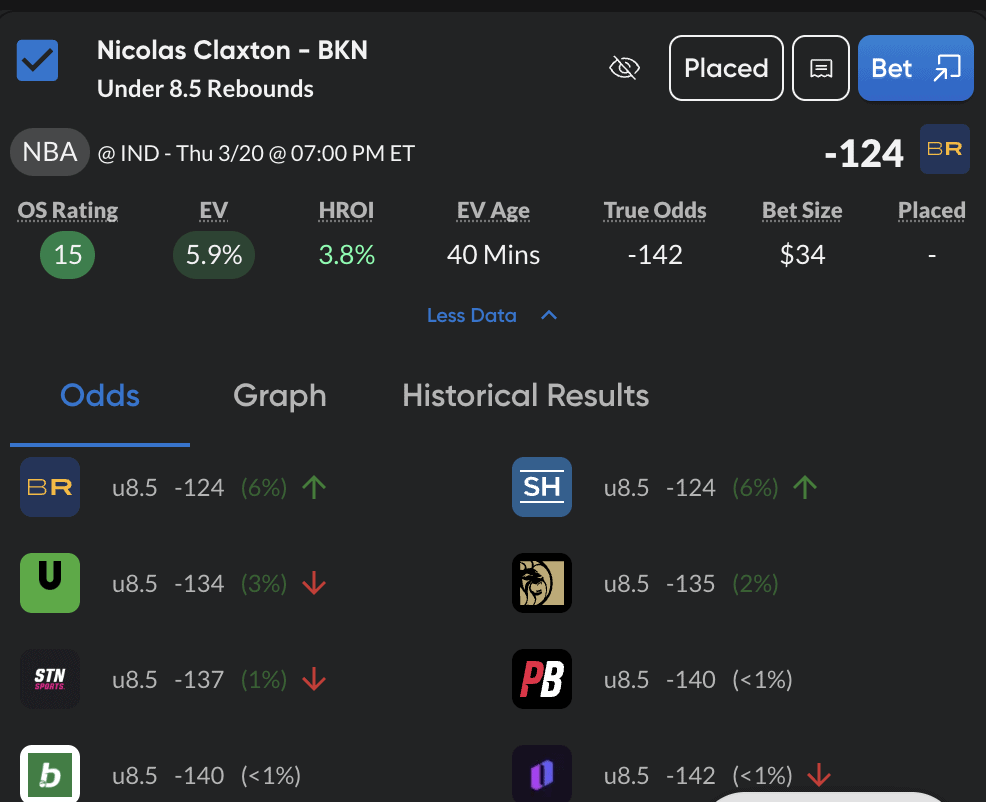Open the notes icon button
Viewport: 986px width, 802px height.
pyautogui.click(x=821, y=68)
